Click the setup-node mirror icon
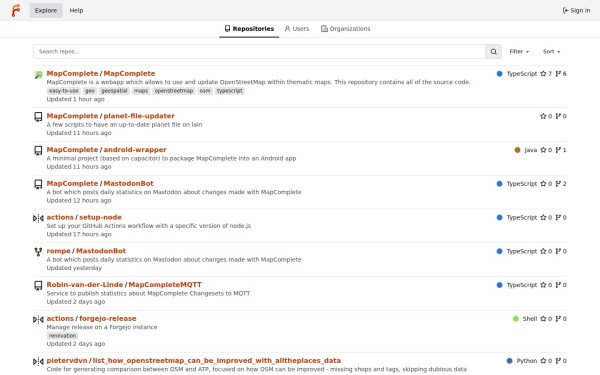600x375 pixels. point(38,218)
